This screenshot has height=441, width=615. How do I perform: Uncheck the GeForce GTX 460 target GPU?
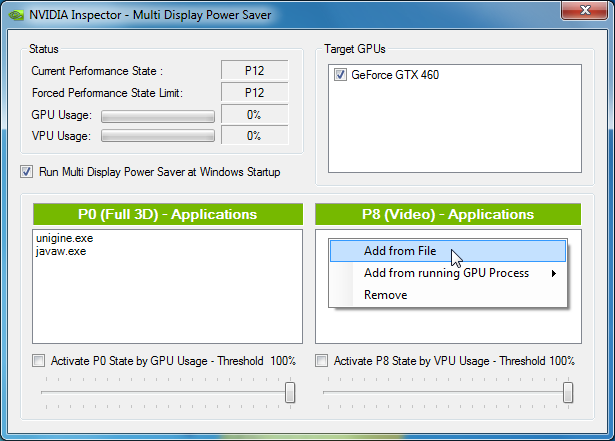[x=341, y=75]
